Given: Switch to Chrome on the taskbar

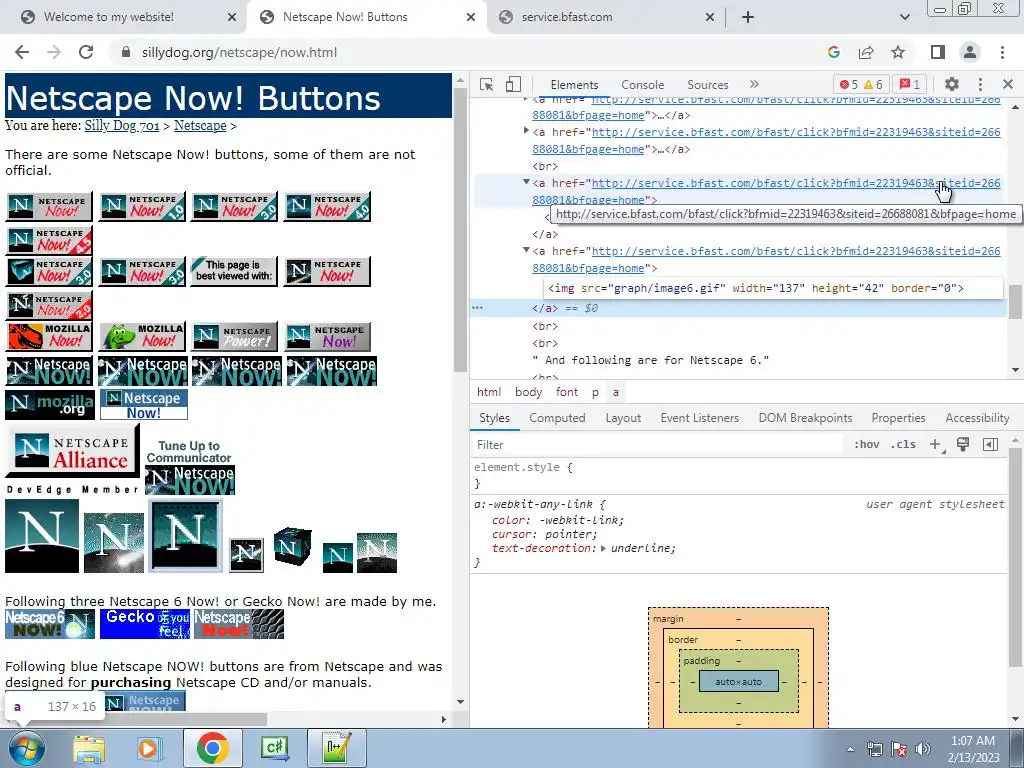Looking at the screenshot, I should [x=212, y=749].
